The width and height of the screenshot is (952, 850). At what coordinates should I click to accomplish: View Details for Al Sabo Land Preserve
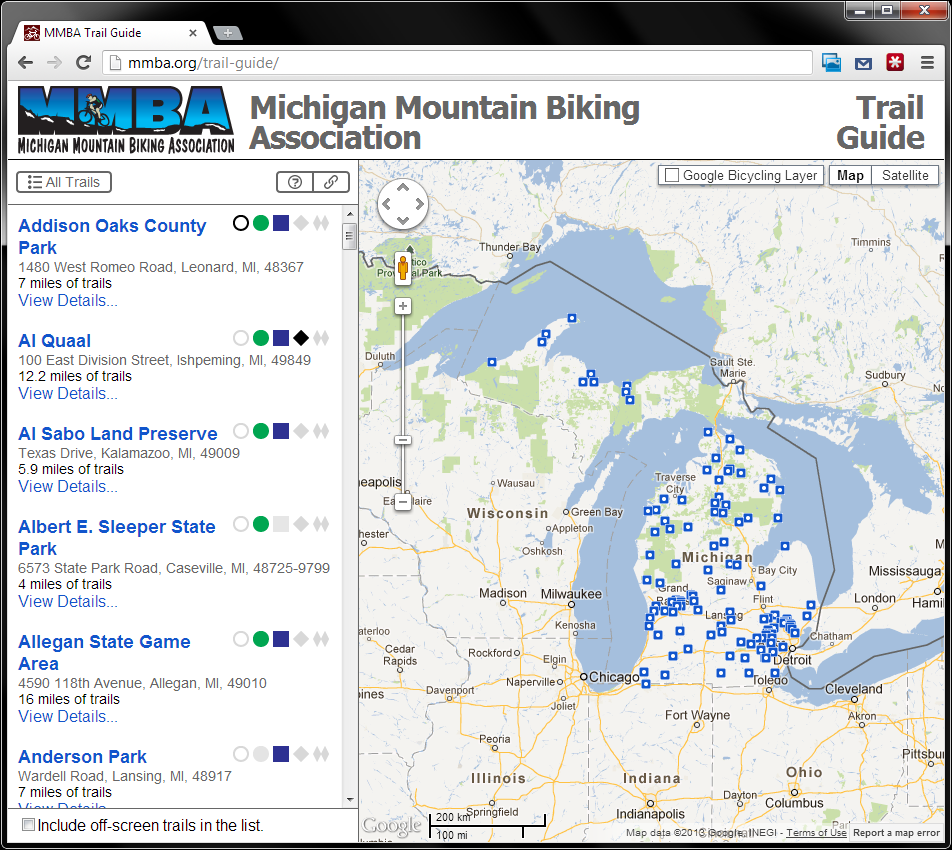point(68,486)
